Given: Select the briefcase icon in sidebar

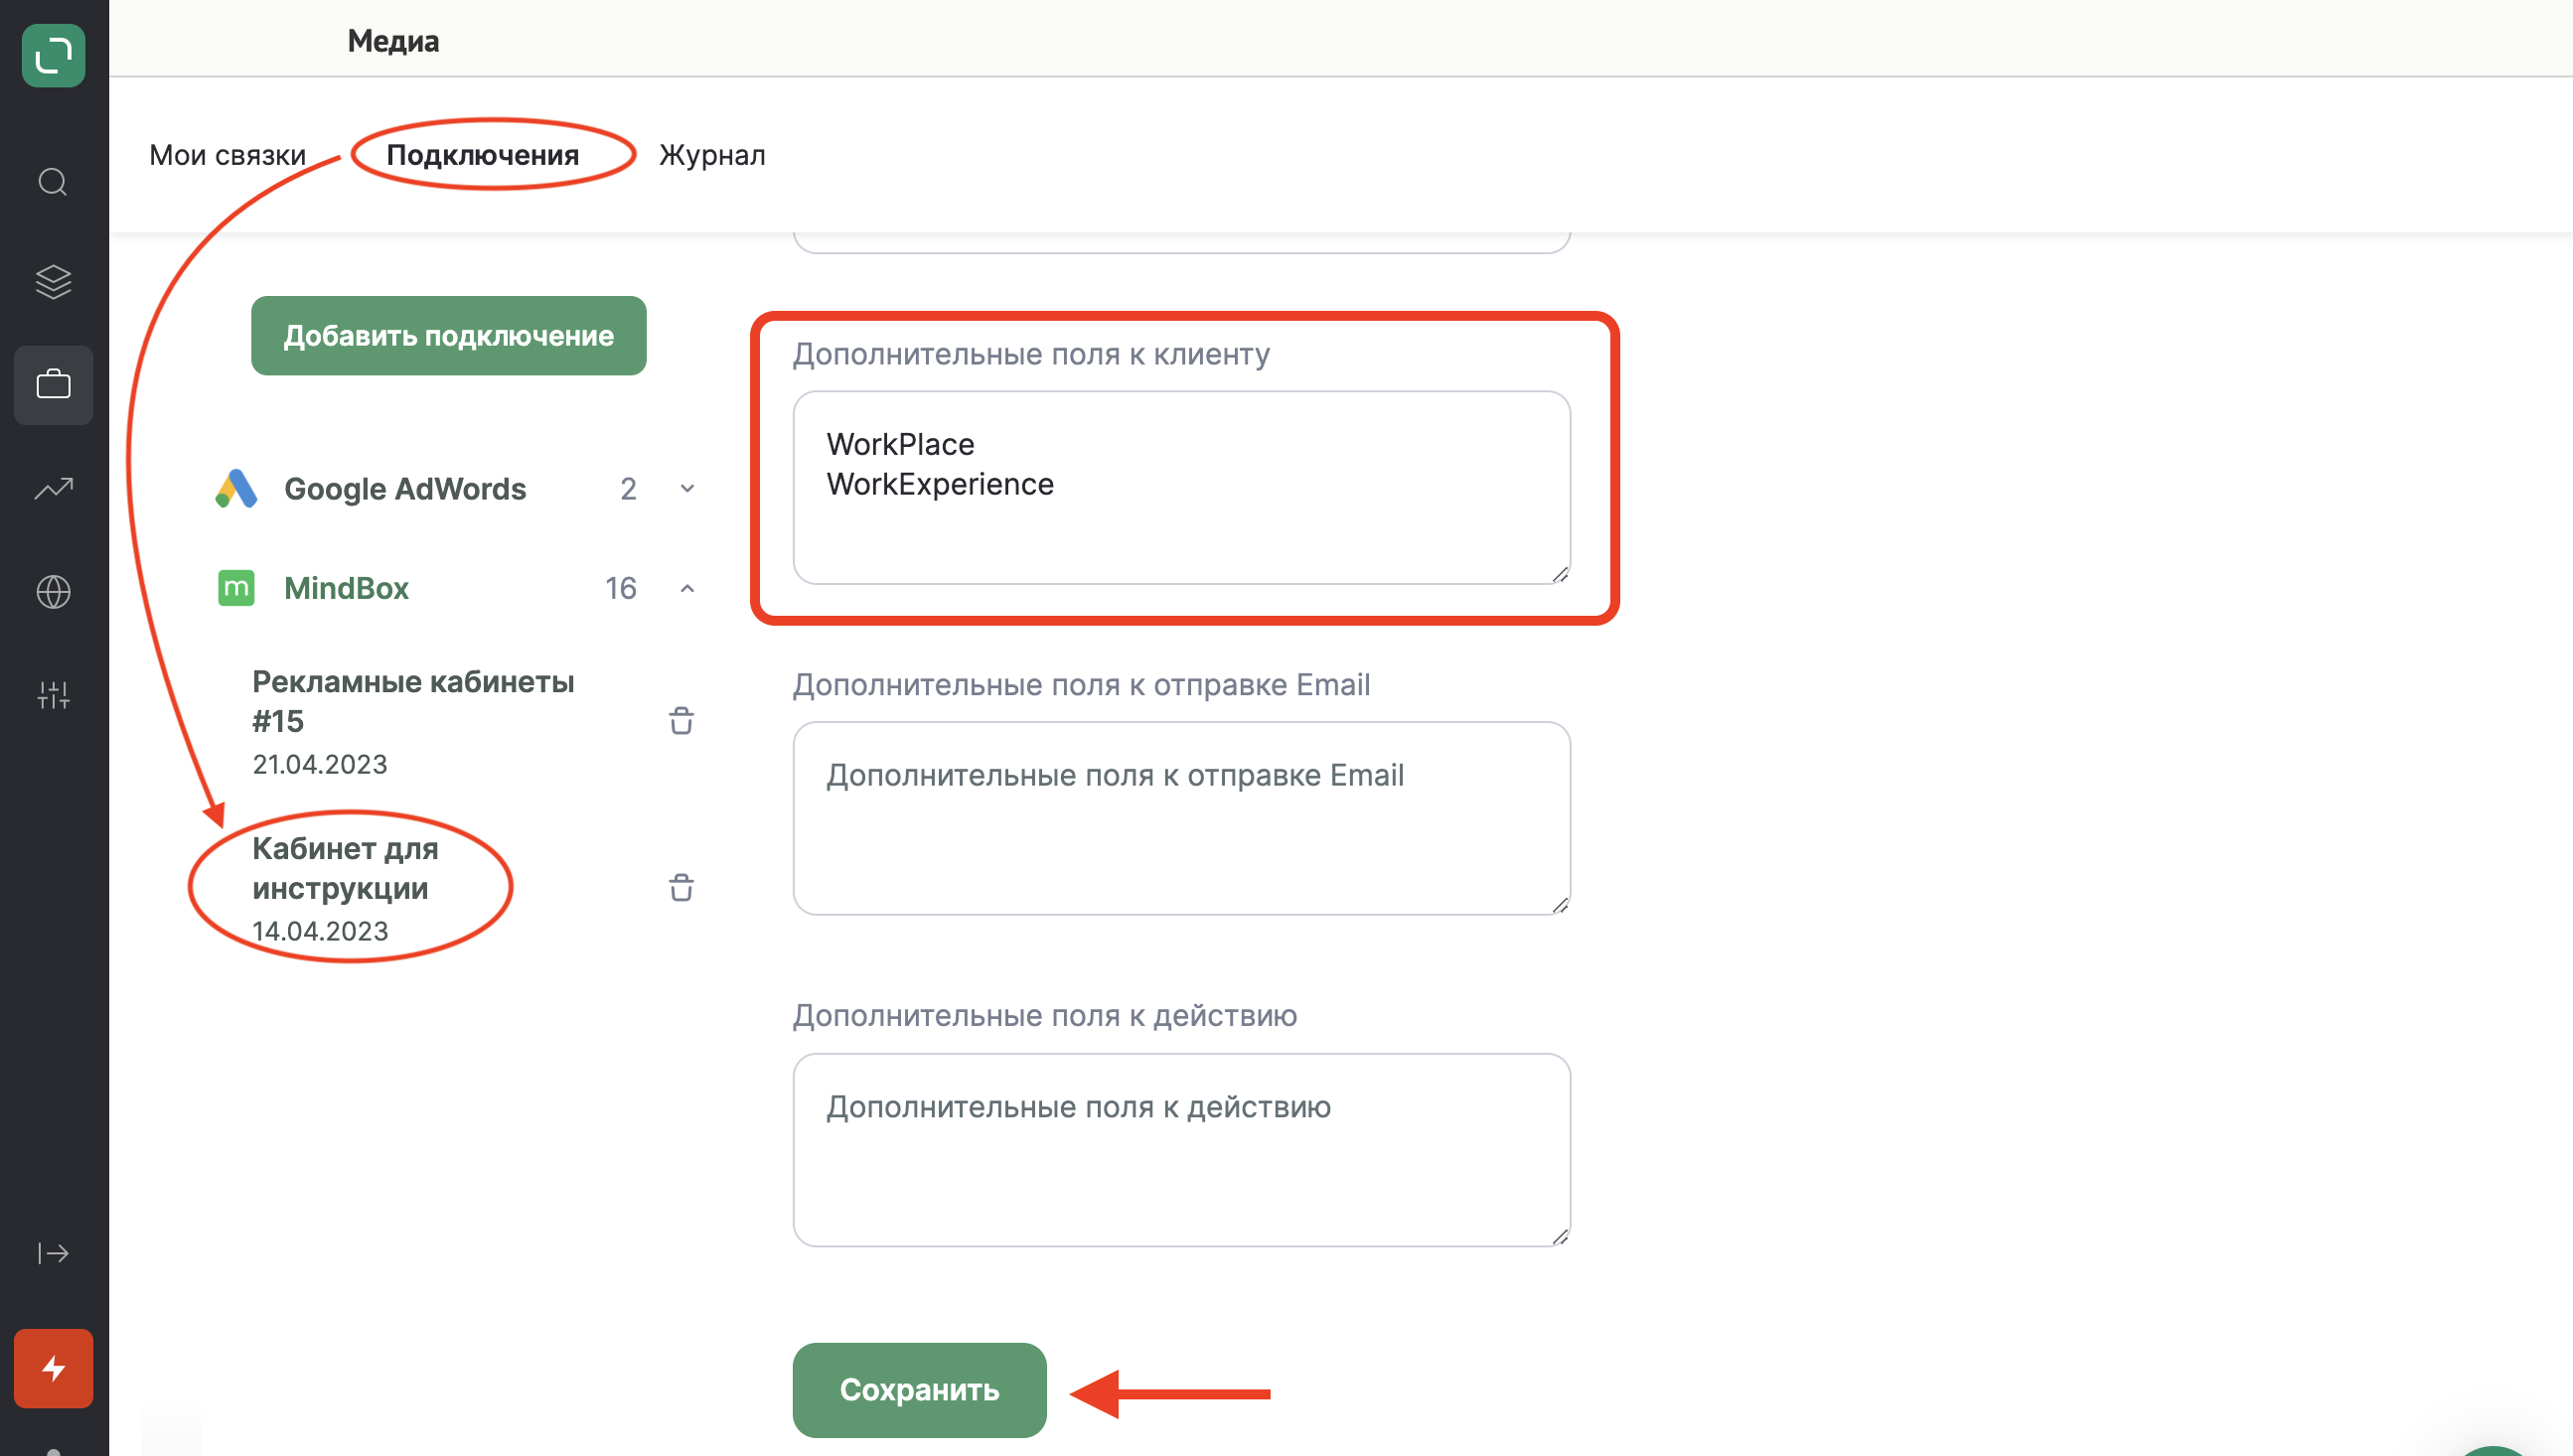Looking at the screenshot, I should [x=54, y=385].
